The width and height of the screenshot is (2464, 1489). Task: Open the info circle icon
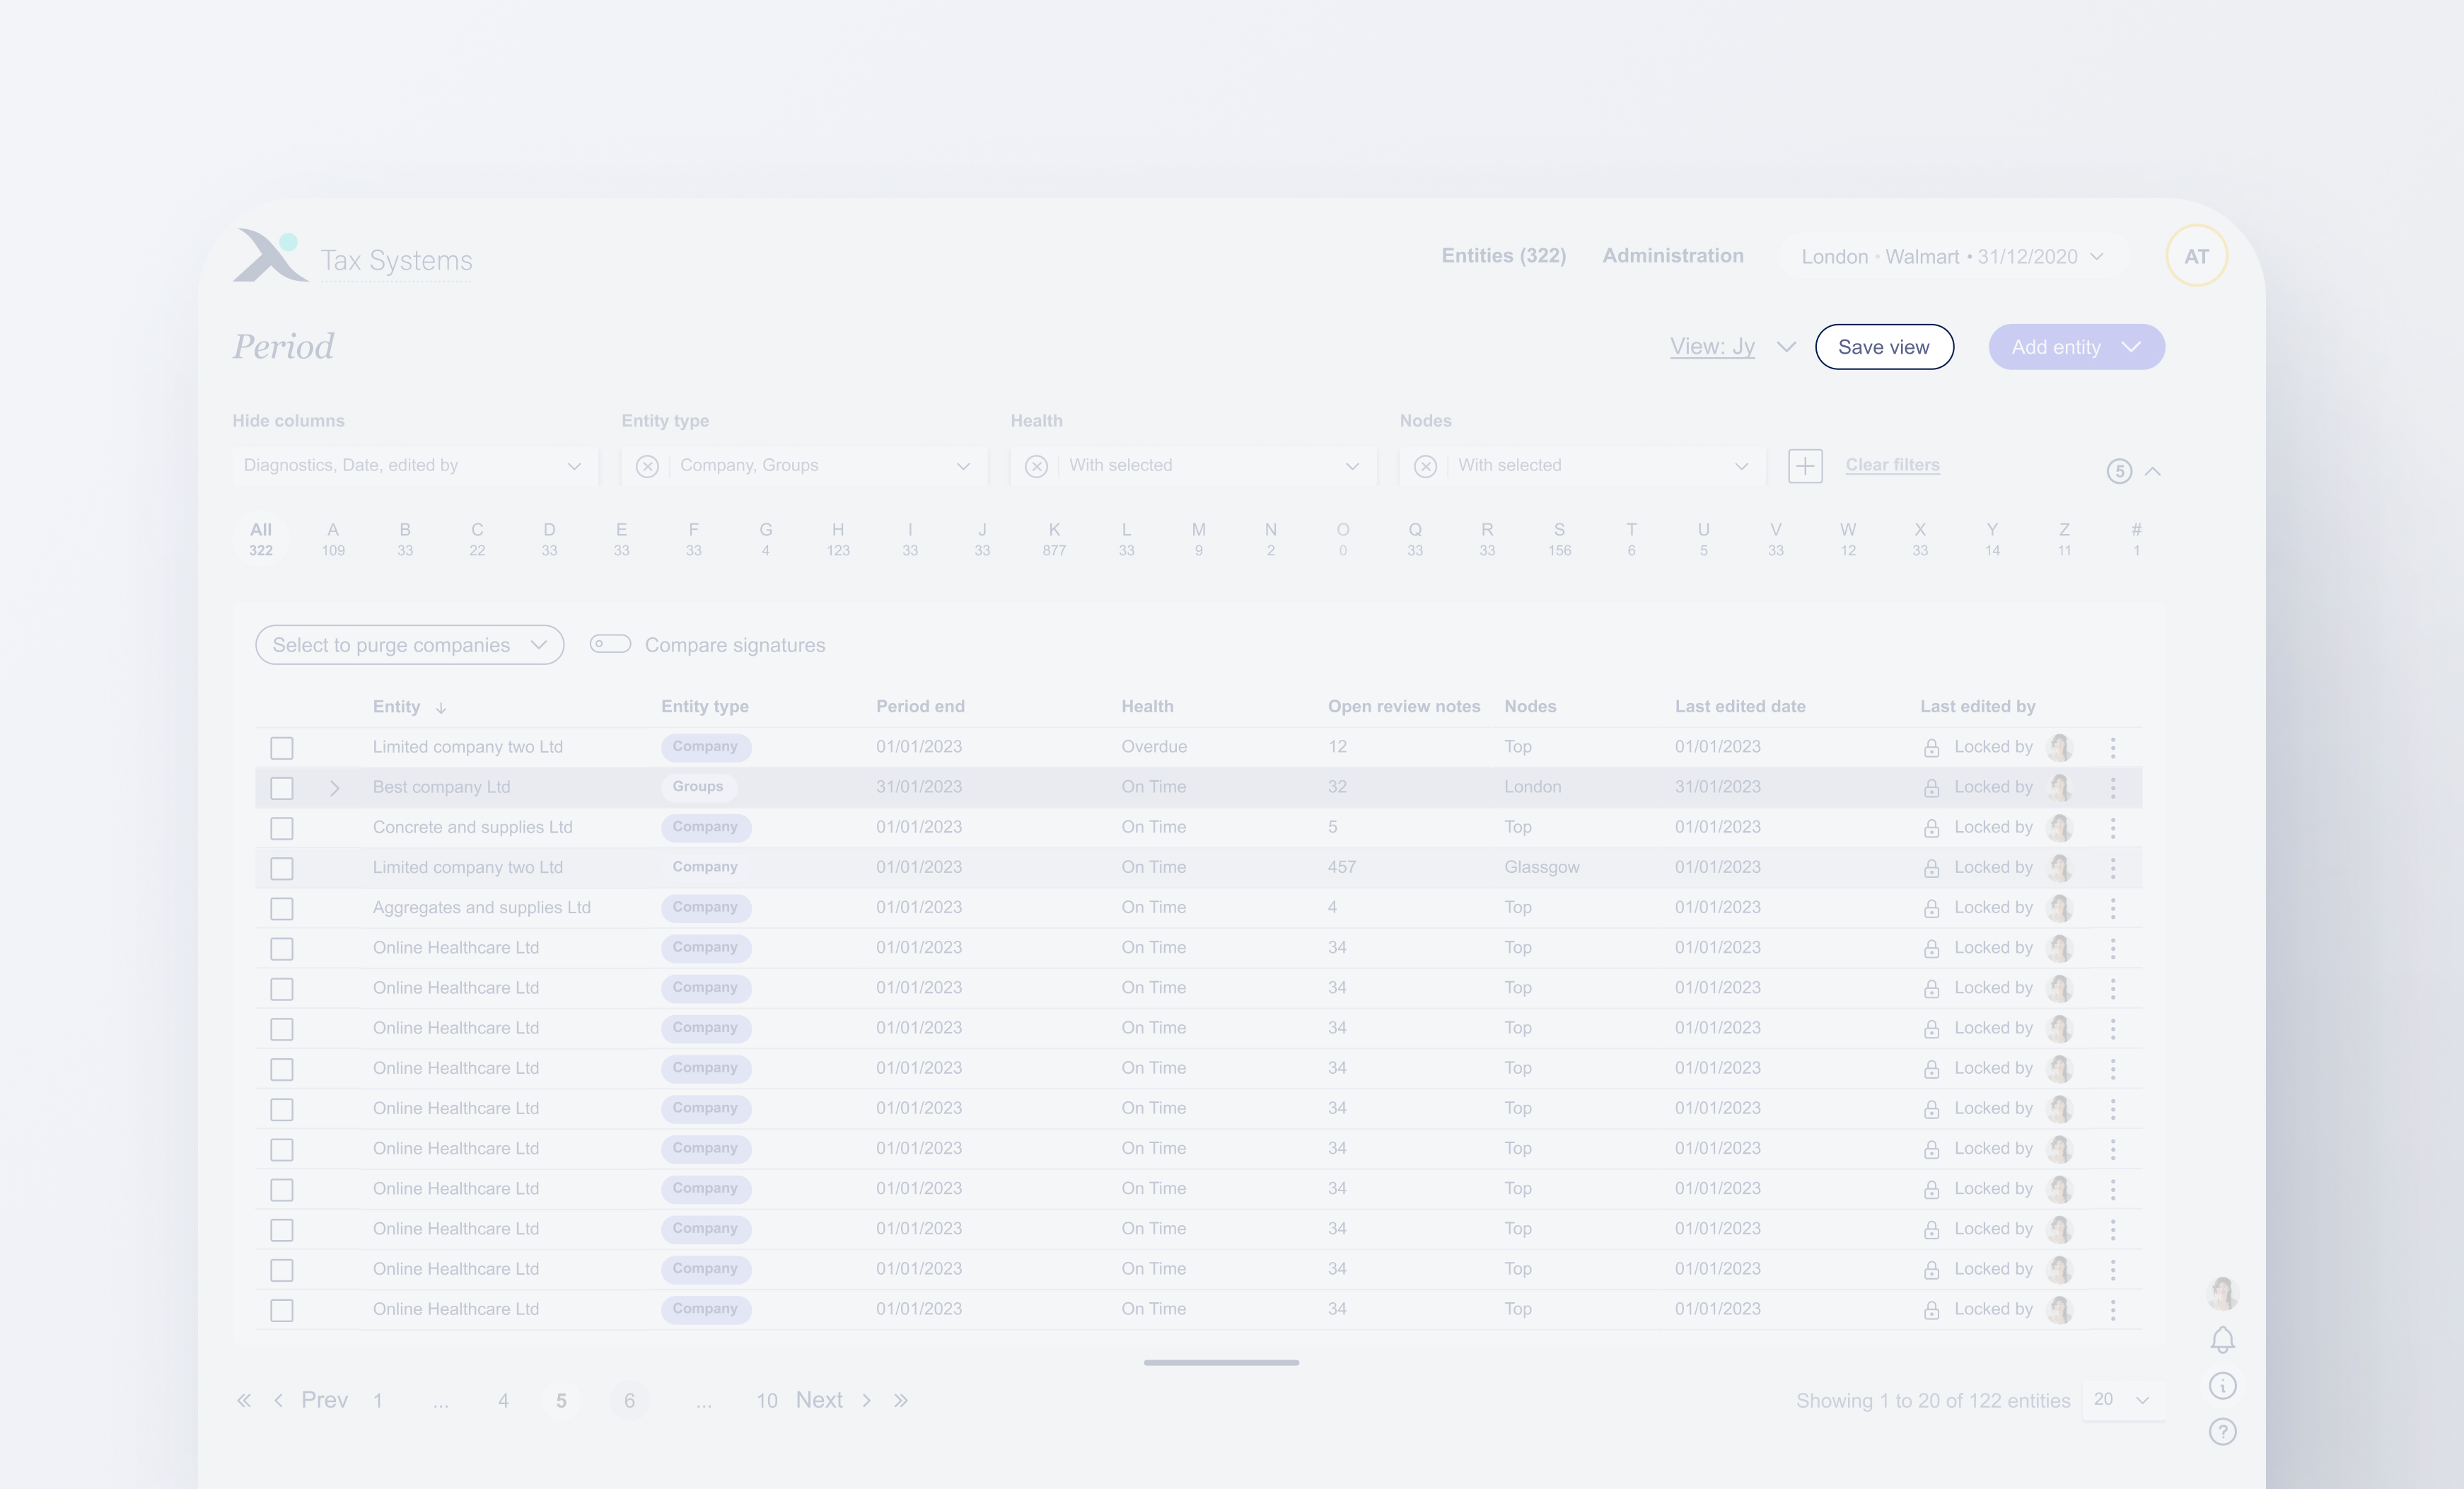(x=2222, y=1385)
